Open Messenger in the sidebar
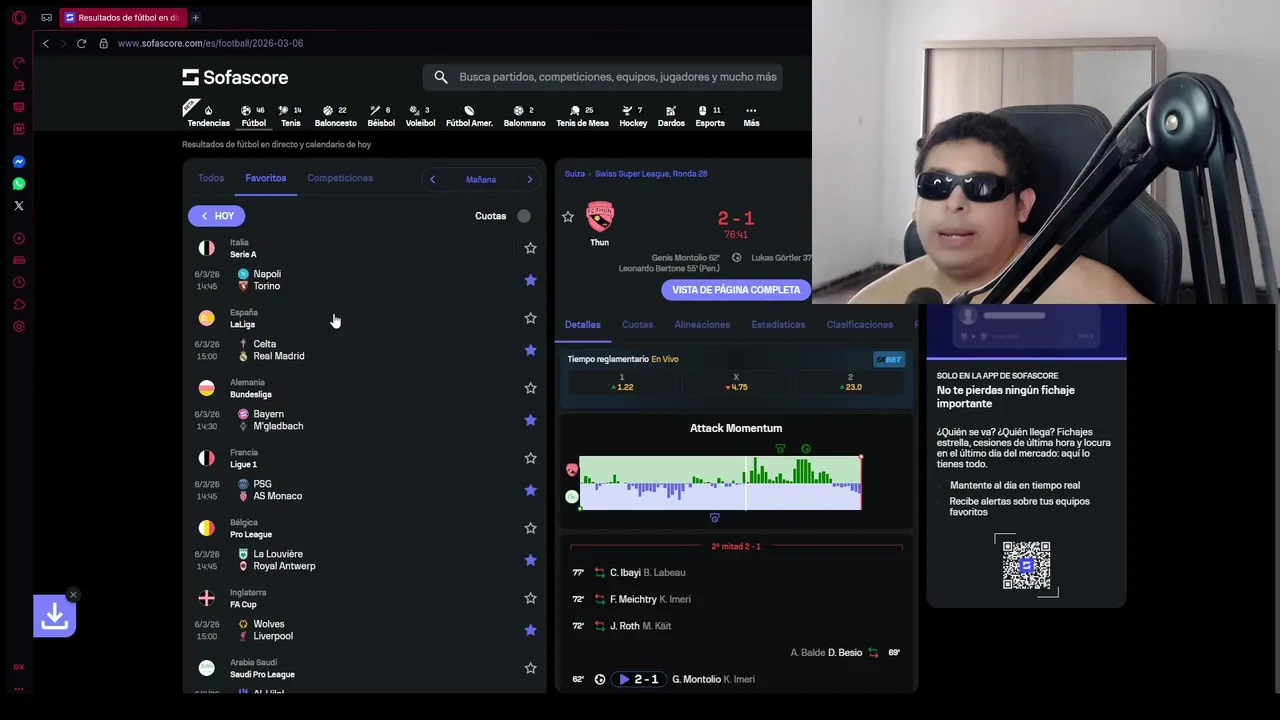 coord(18,161)
